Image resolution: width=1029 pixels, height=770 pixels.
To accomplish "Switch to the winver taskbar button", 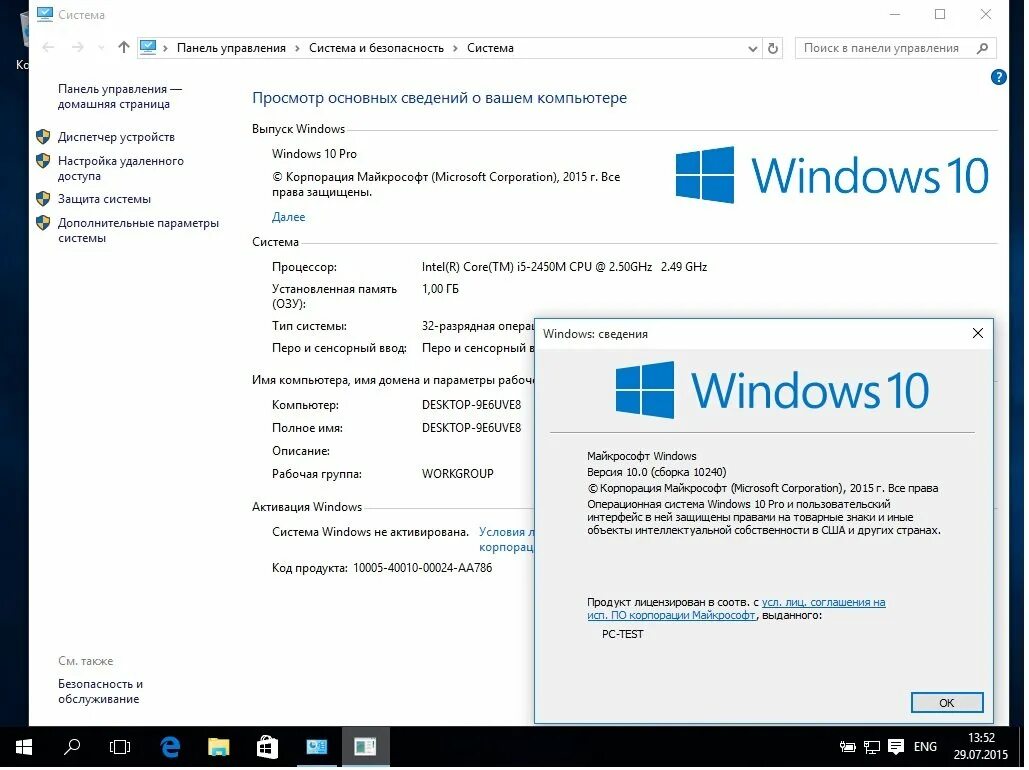I will (366, 747).
